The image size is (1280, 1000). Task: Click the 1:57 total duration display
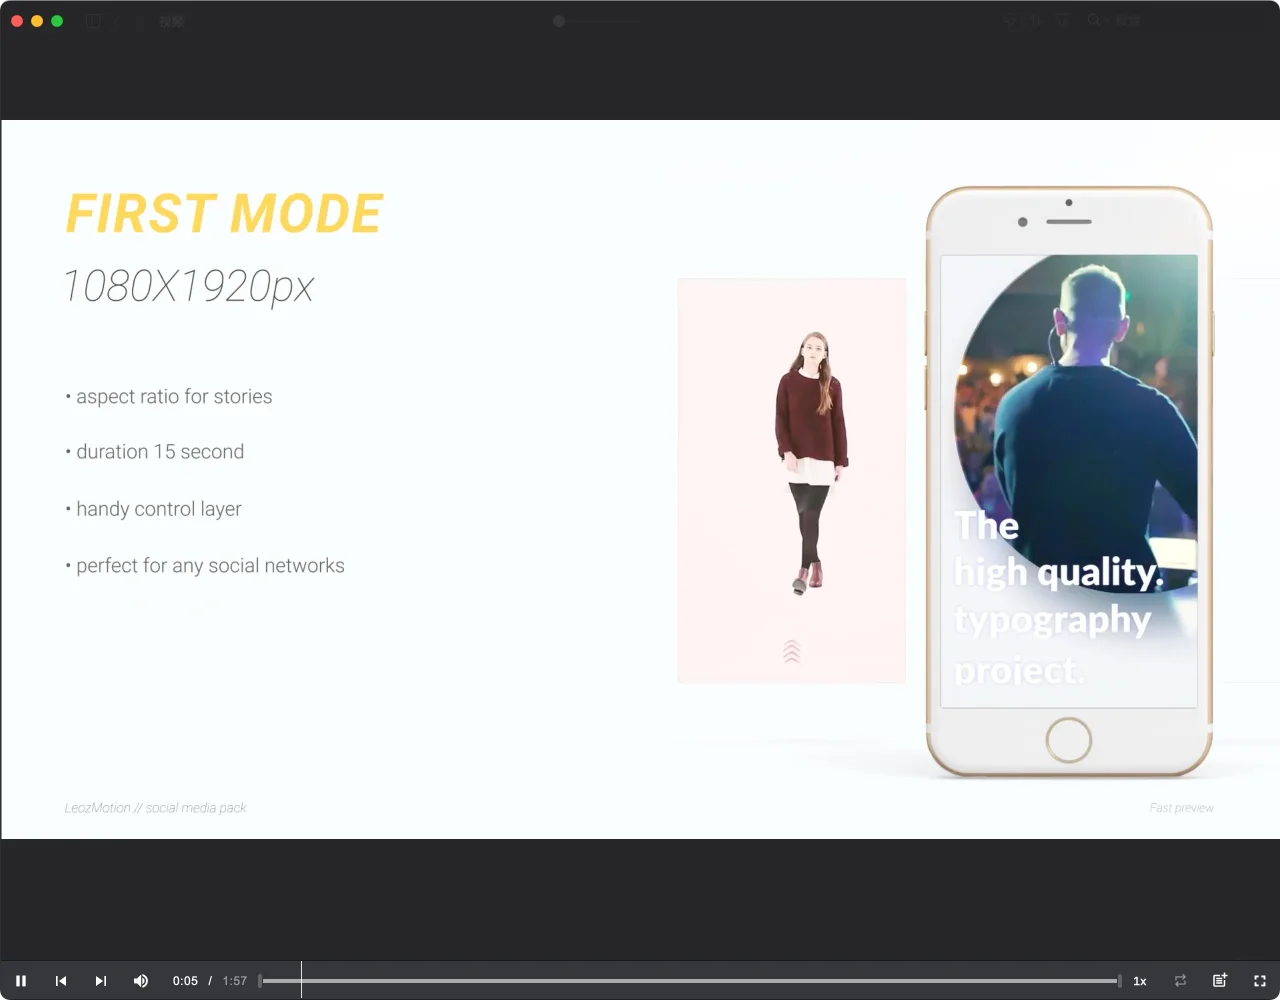click(235, 981)
